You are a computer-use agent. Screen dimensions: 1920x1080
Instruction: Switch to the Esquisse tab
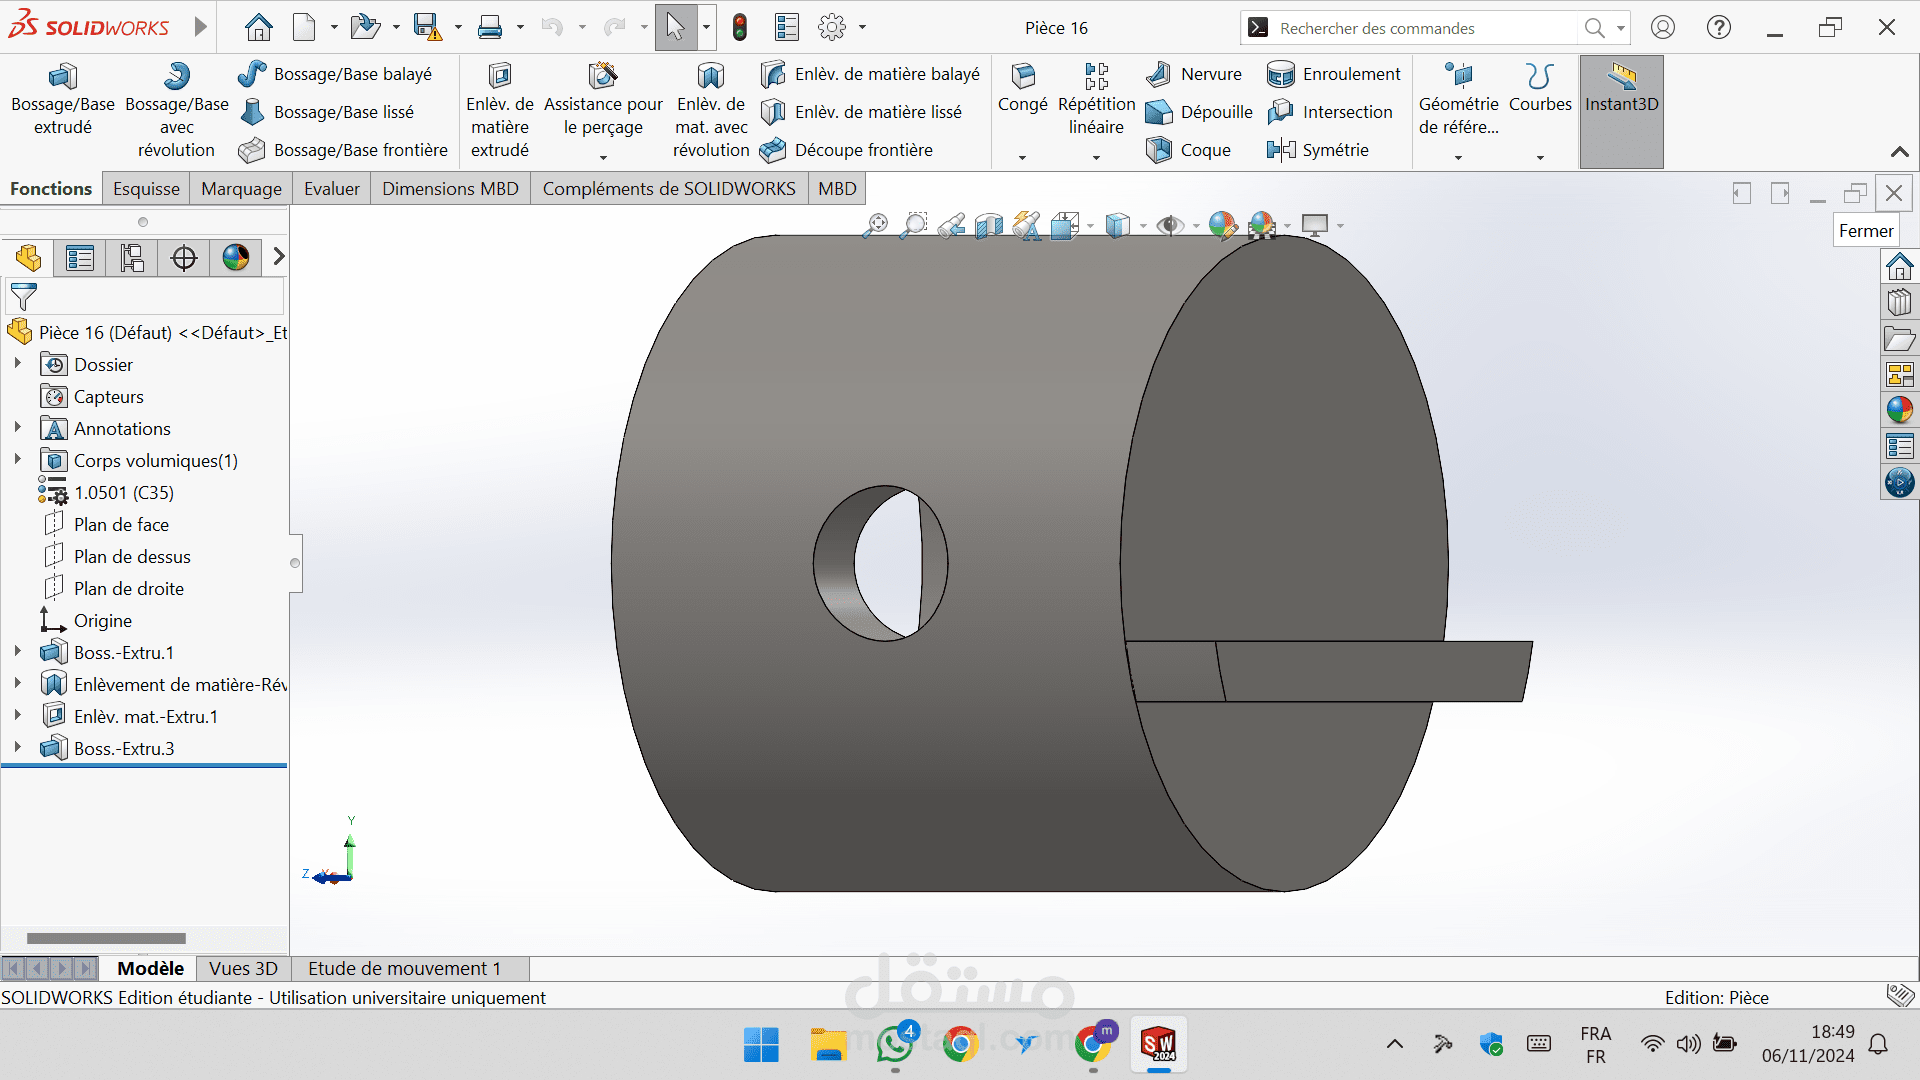click(146, 189)
